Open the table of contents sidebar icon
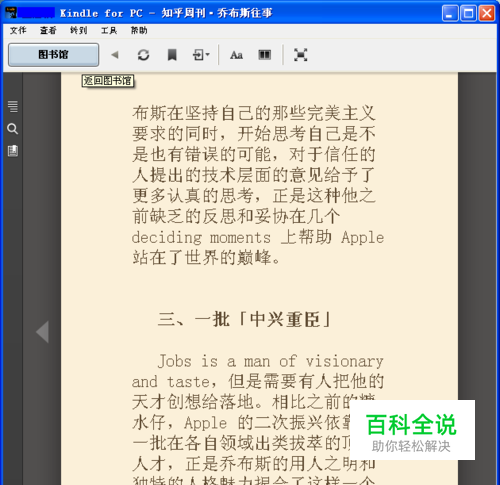This screenshot has height=485, width=500. (13, 106)
